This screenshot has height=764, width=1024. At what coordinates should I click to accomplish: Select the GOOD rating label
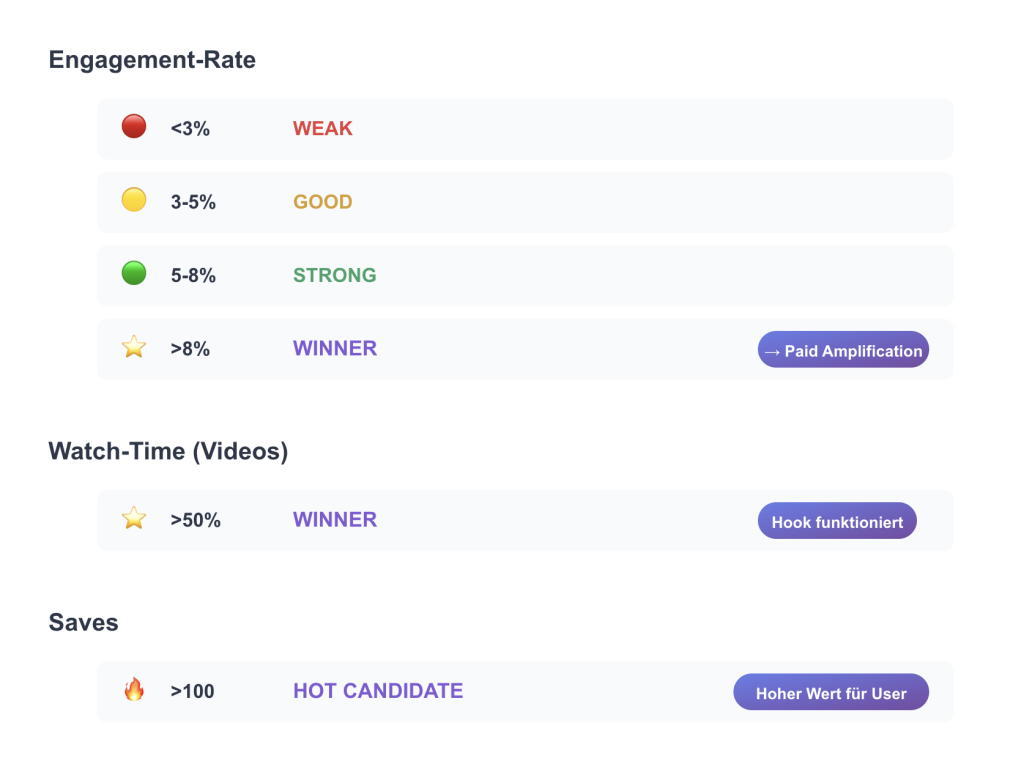point(322,202)
